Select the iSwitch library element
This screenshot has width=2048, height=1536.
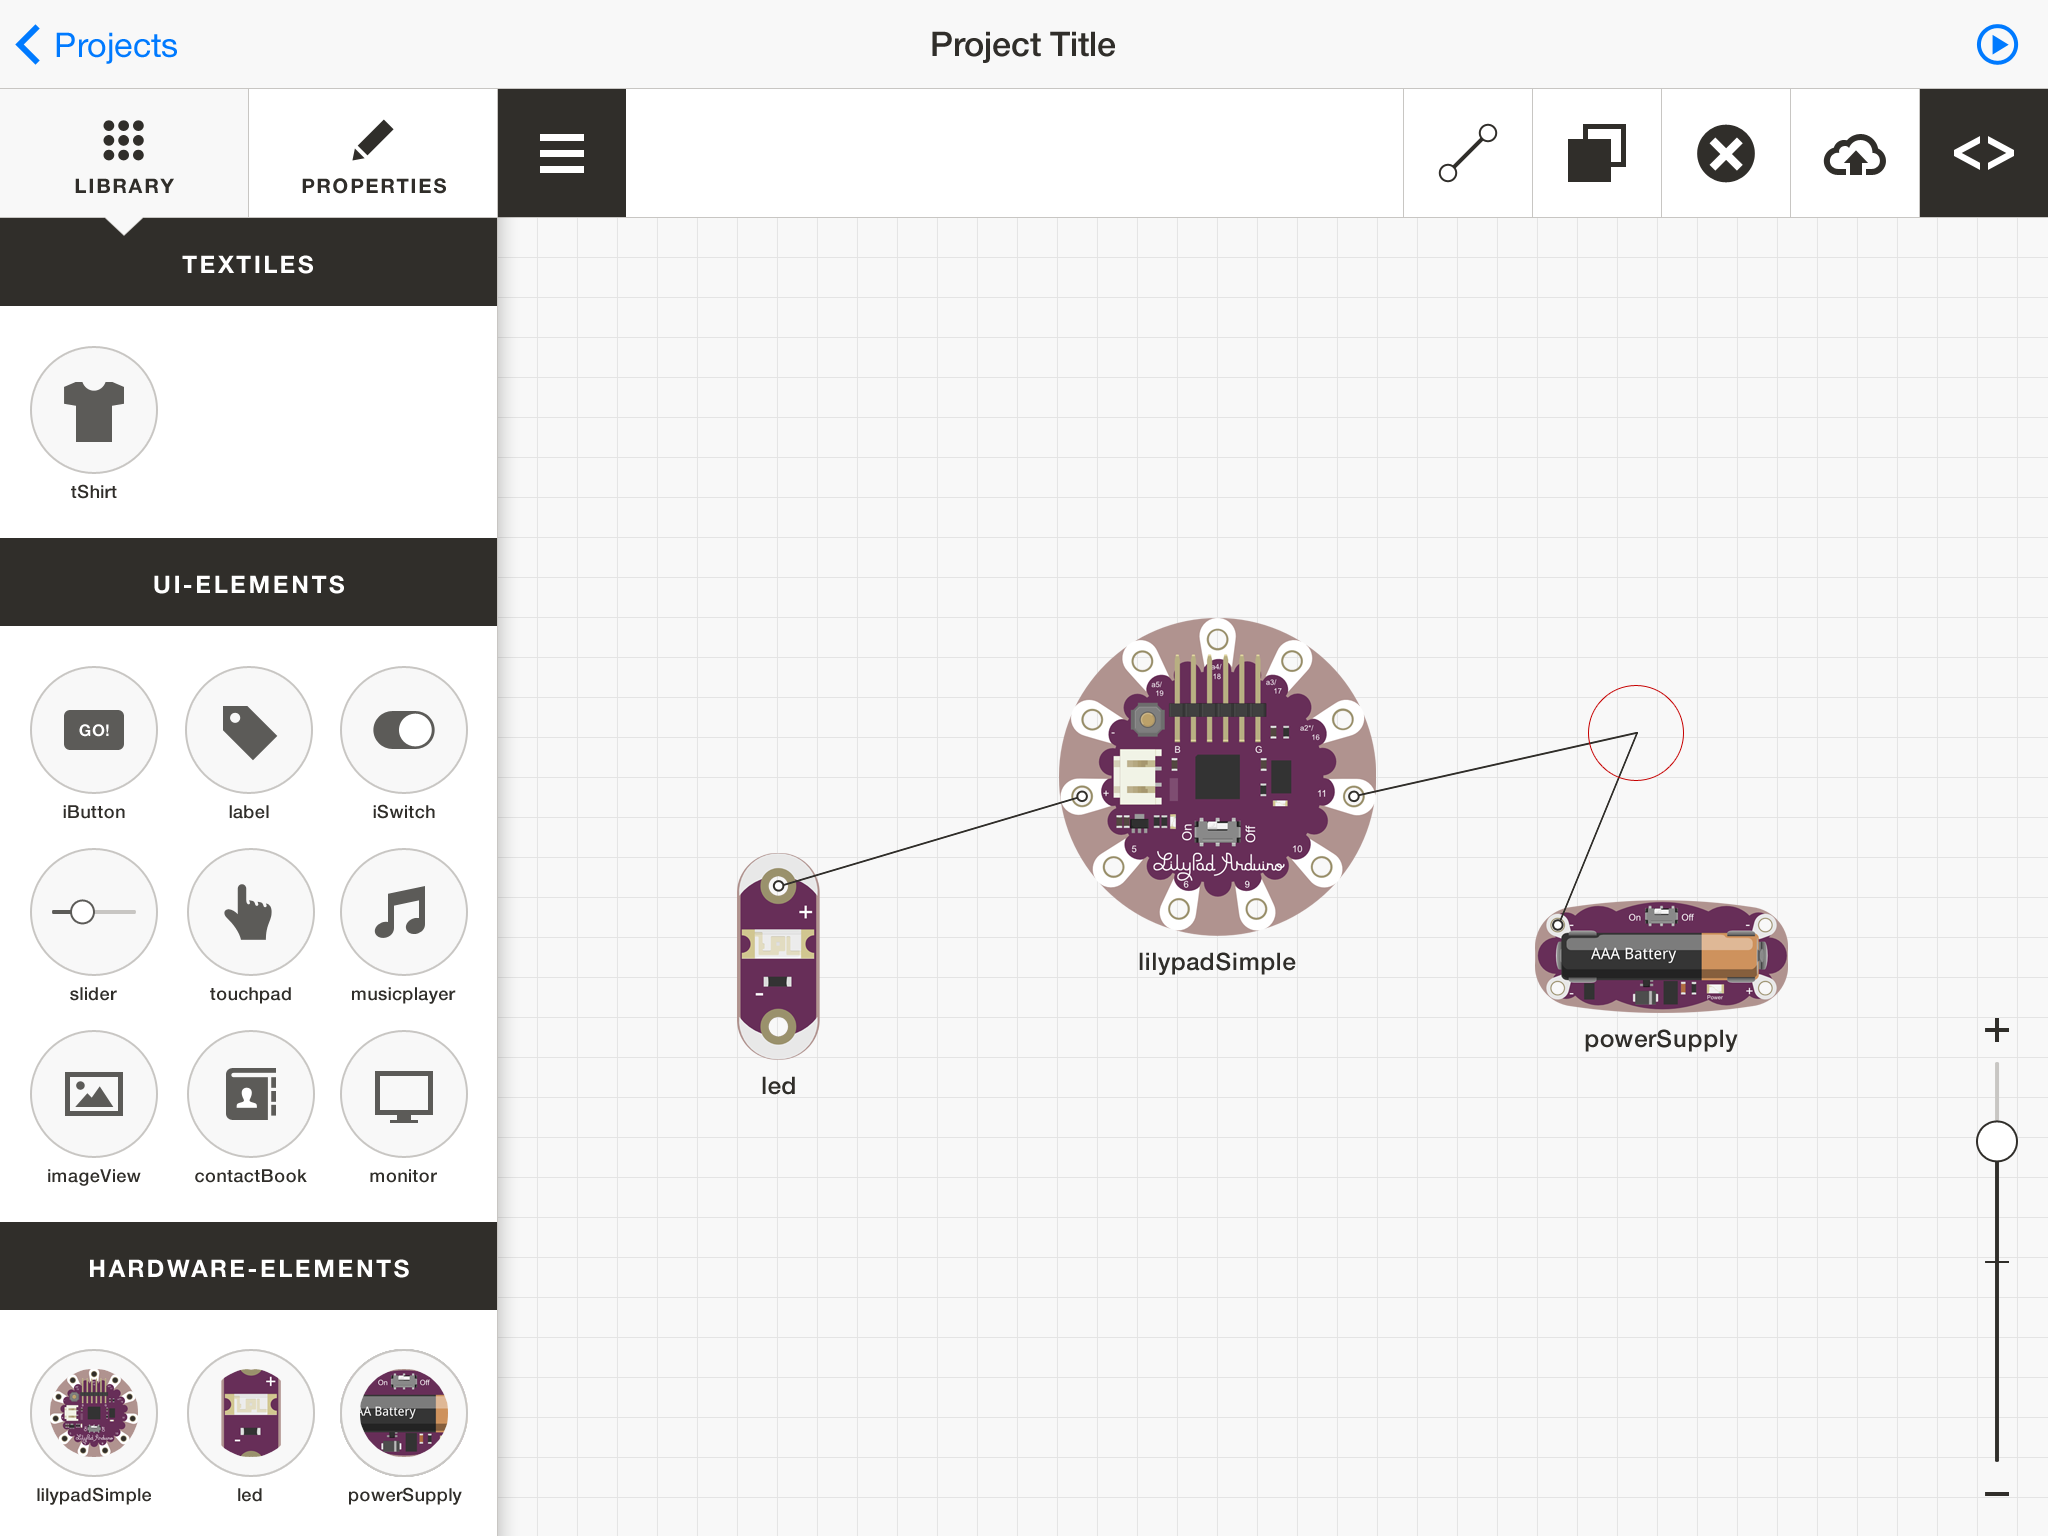click(x=403, y=730)
